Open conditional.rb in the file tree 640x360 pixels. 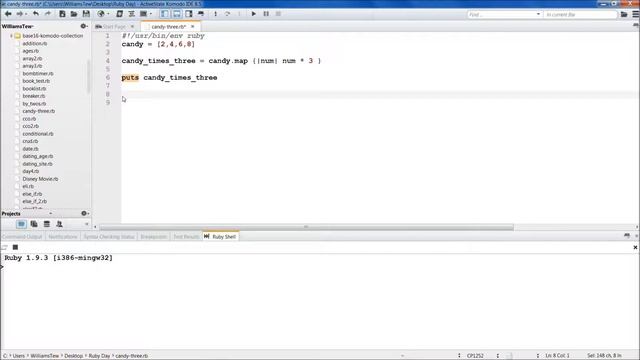click(x=38, y=134)
